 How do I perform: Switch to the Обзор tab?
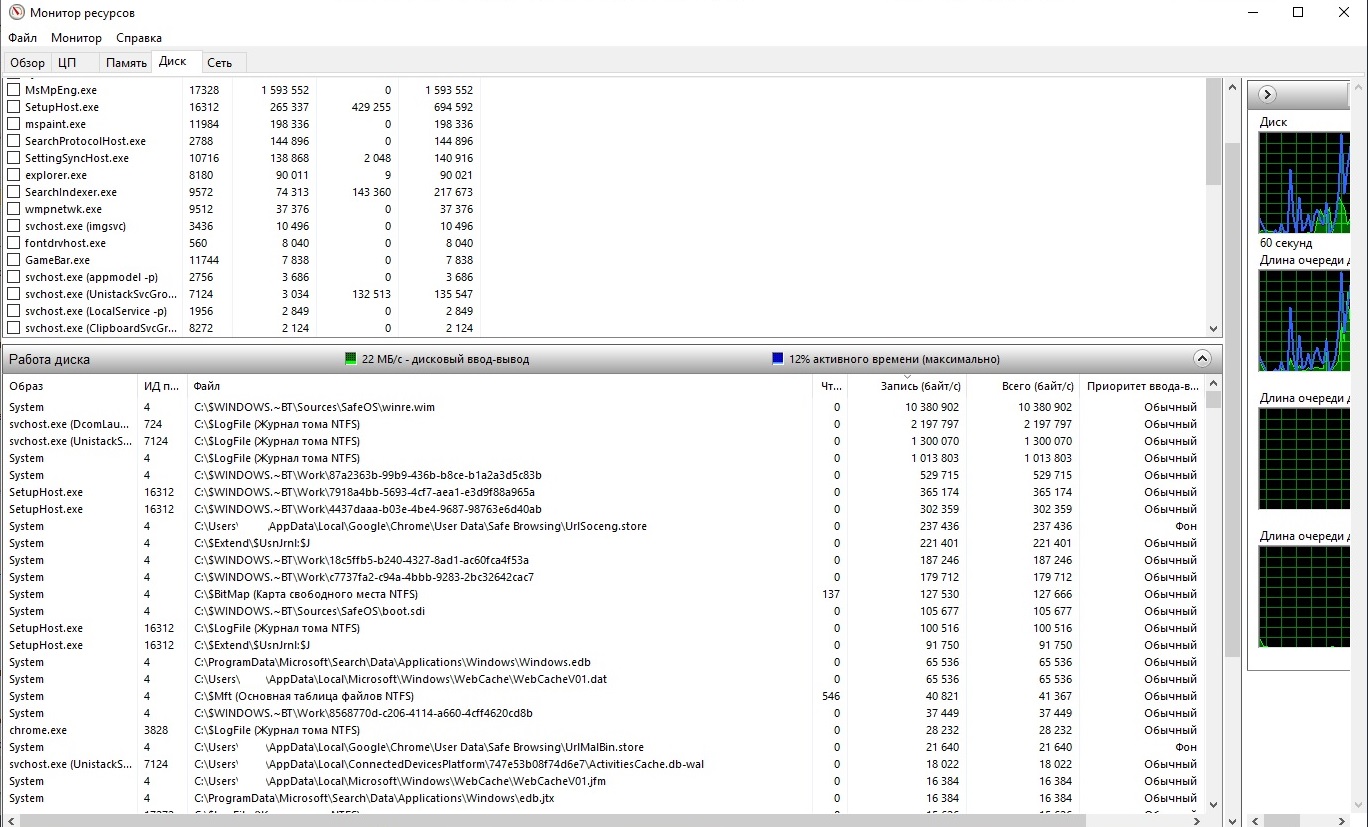(28, 62)
